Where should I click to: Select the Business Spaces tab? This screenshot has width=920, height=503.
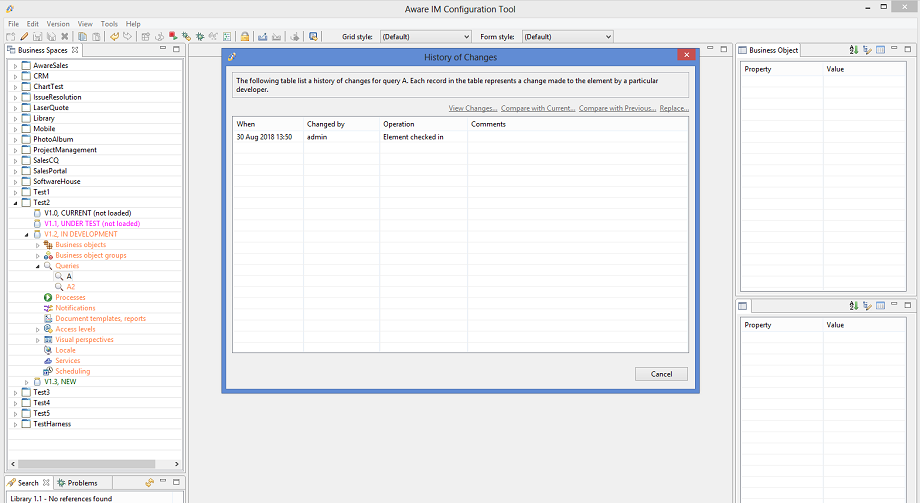[x=42, y=50]
